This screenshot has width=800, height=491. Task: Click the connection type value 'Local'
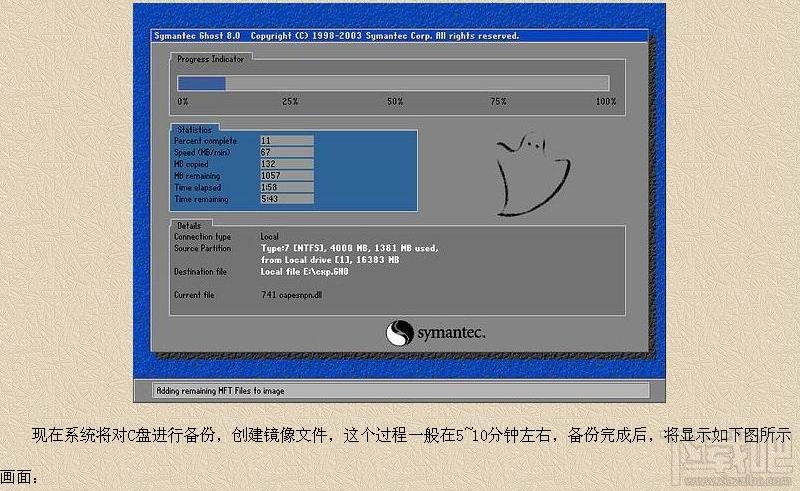coord(269,237)
